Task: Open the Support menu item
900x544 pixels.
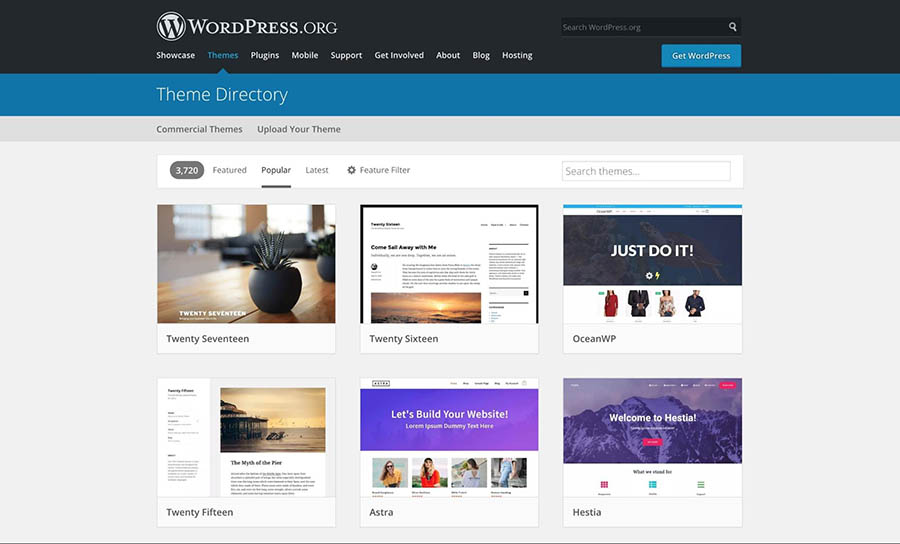Action: (x=346, y=55)
